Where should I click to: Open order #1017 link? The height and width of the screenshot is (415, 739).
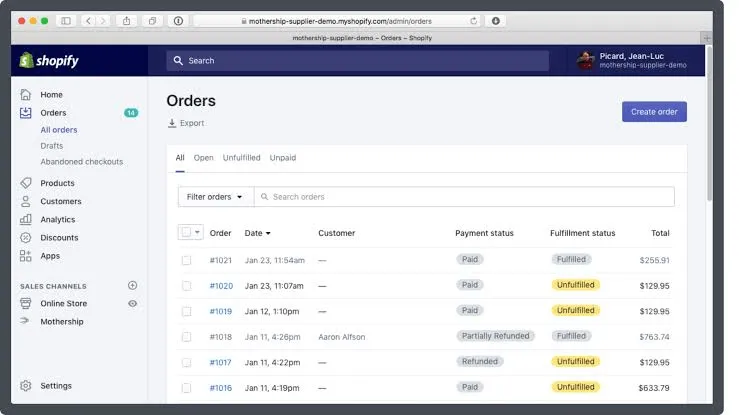[x=220, y=362]
